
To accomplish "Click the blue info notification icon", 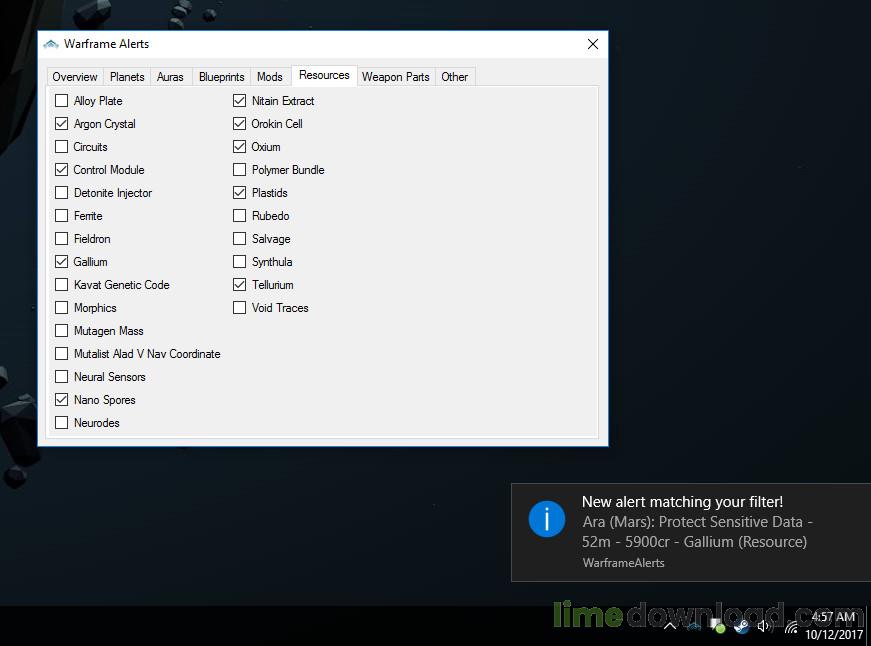I will click(x=547, y=519).
